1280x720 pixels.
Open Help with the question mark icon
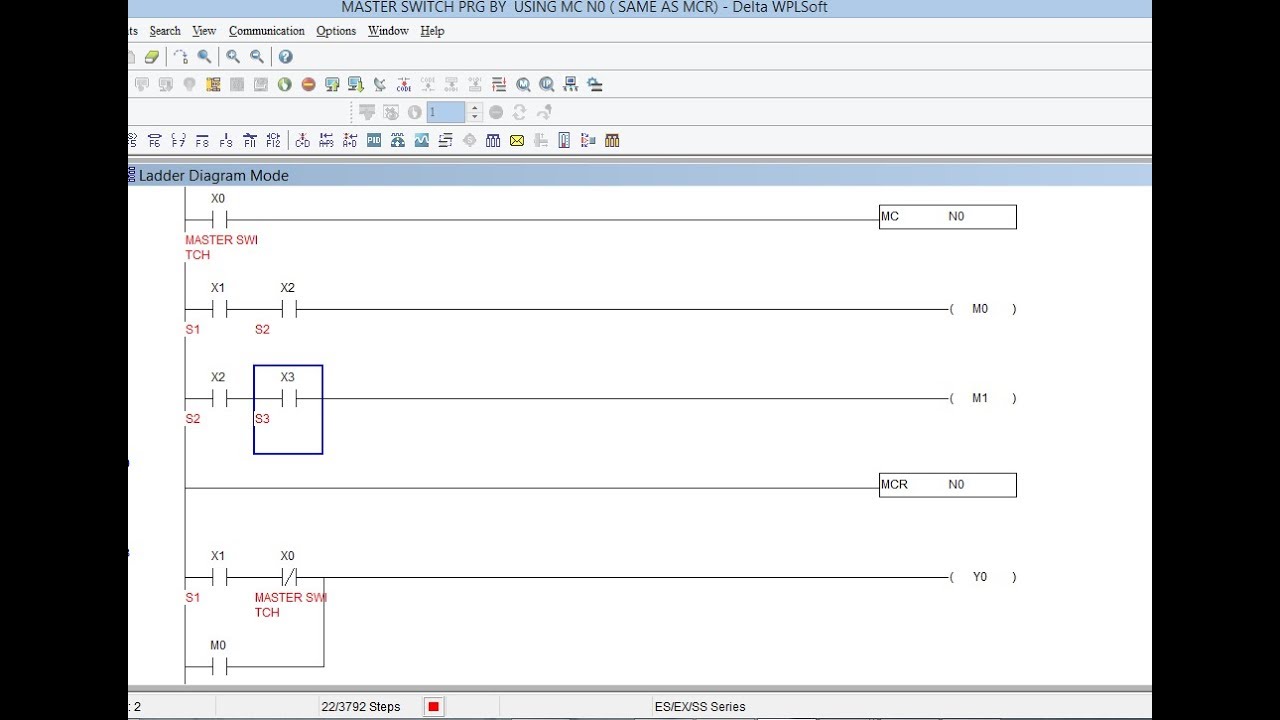coord(285,57)
